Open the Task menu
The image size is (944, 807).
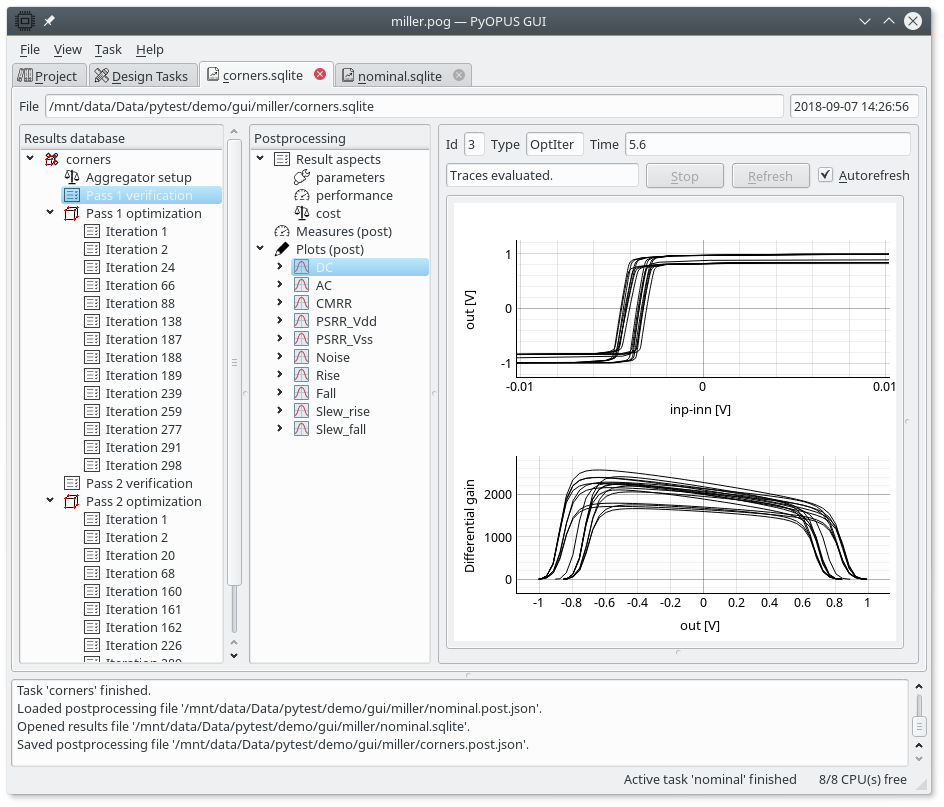pos(108,49)
